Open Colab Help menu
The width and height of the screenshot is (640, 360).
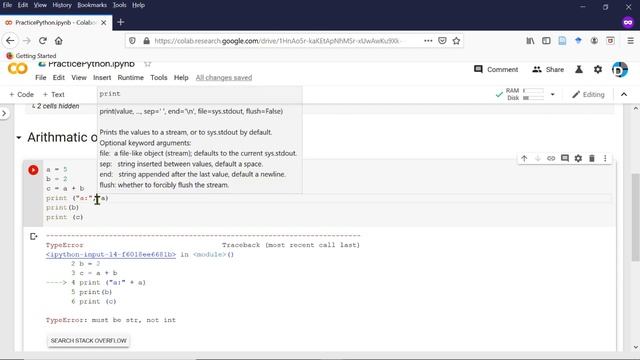181,78
